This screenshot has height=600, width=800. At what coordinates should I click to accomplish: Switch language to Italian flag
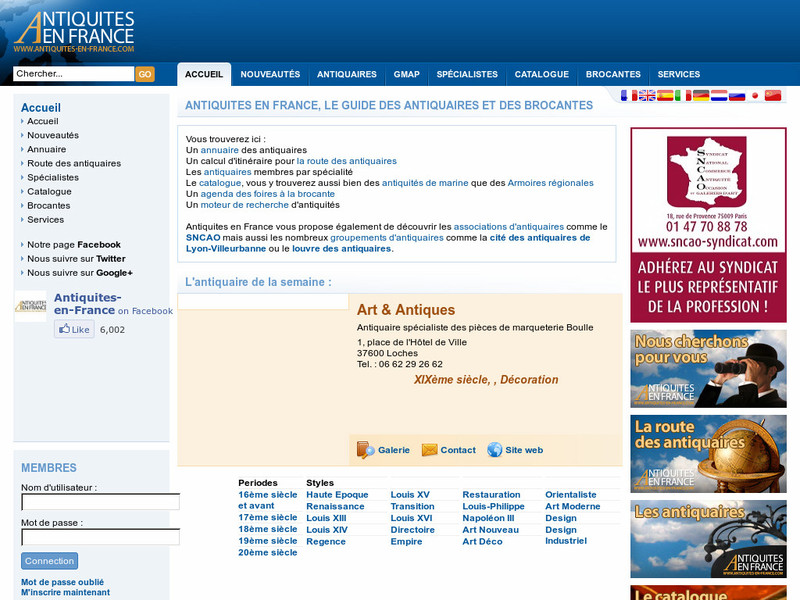click(x=683, y=95)
